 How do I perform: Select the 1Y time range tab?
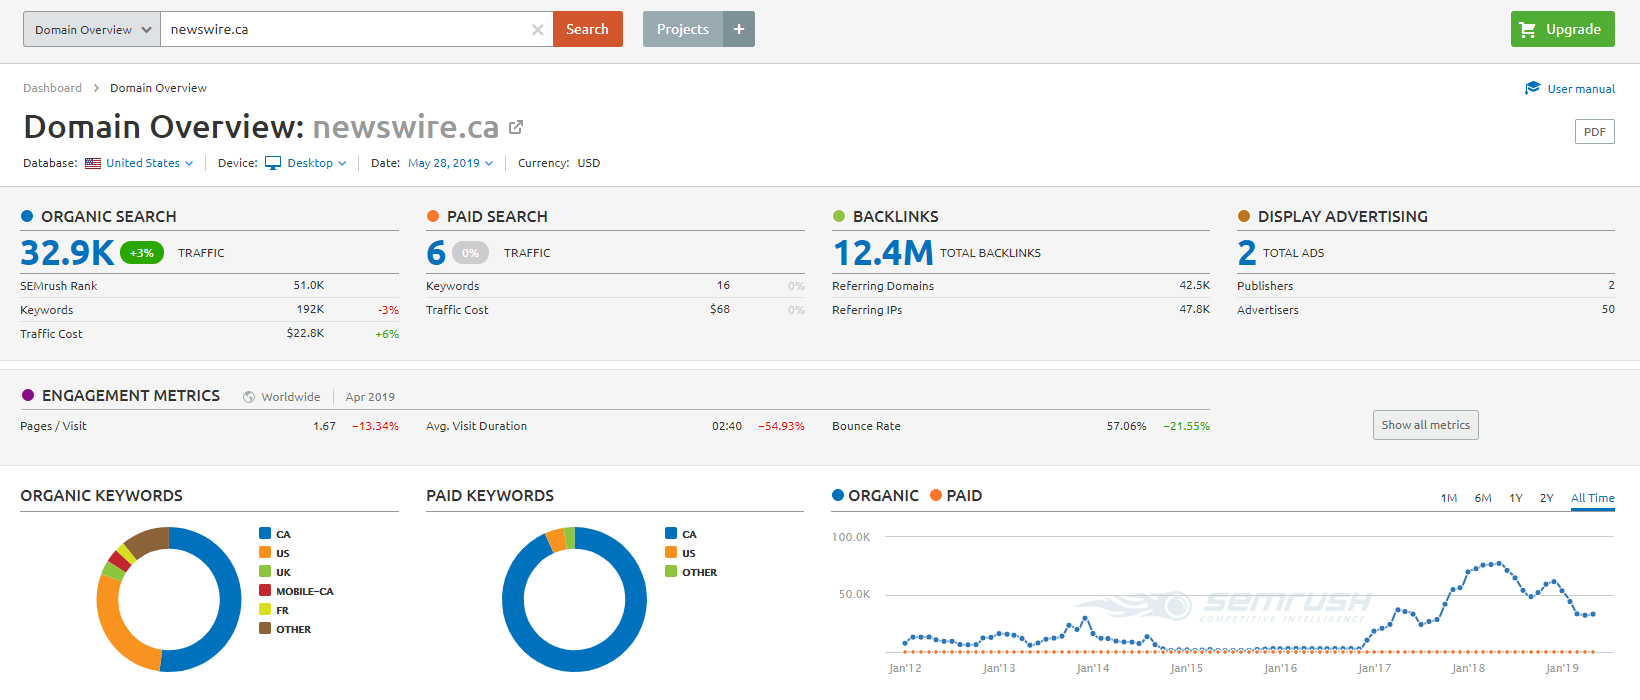click(x=1516, y=498)
